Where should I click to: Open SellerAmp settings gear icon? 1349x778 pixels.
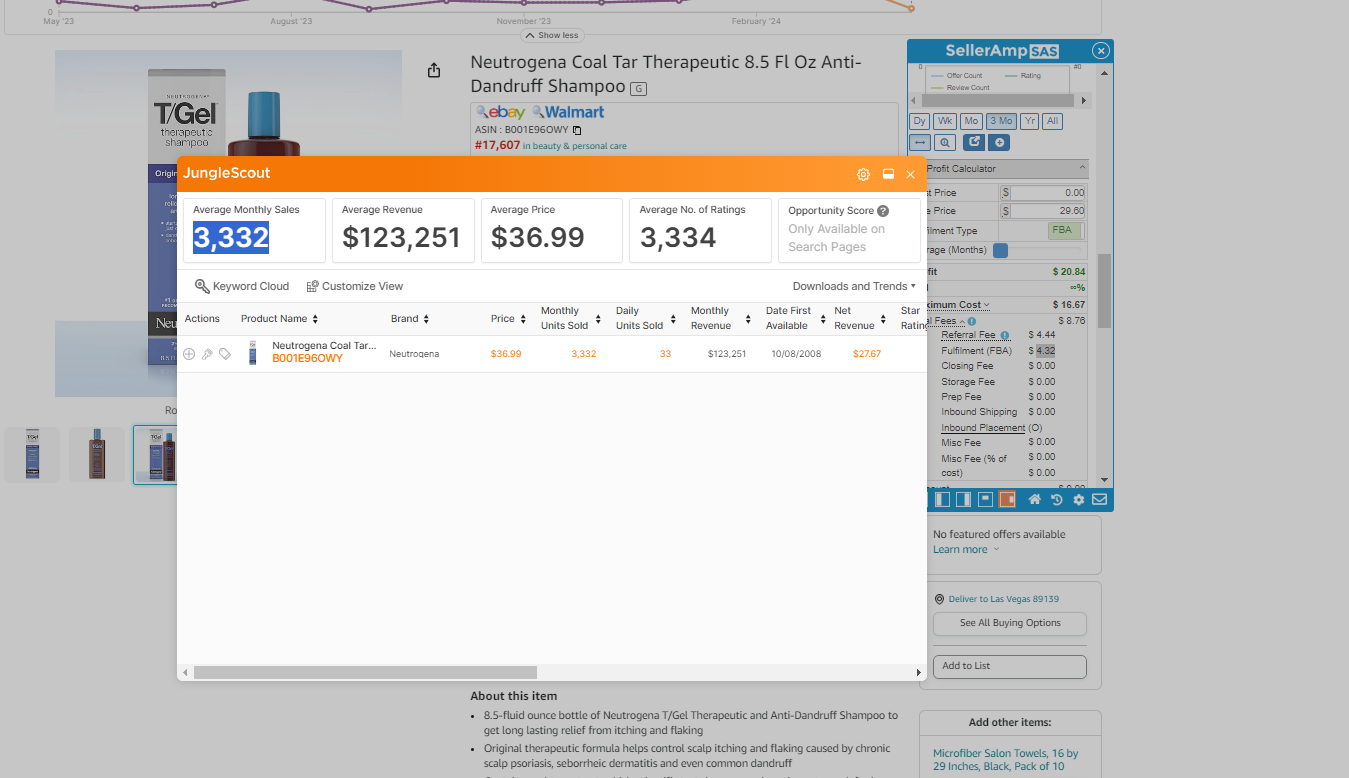tap(1078, 499)
